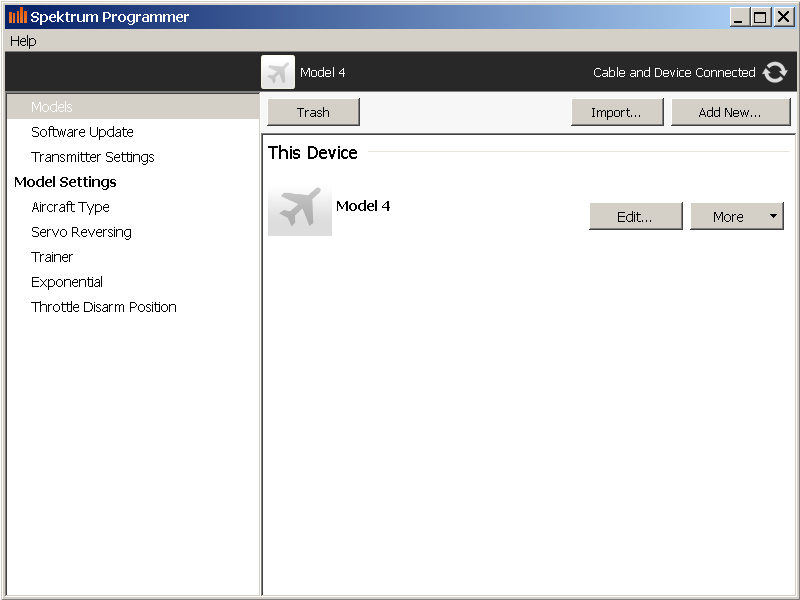This screenshot has height=600, width=800.
Task: Click the Trash button
Action: coord(313,112)
